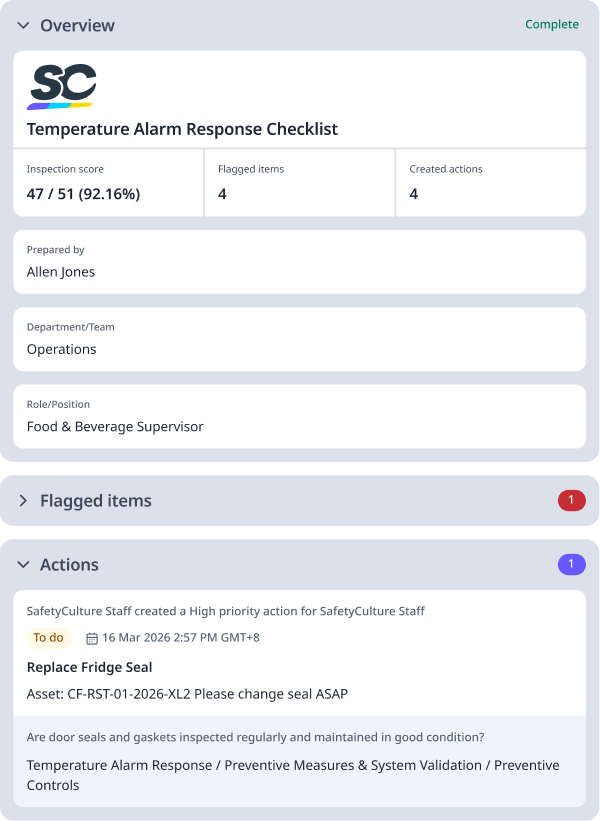600x821 pixels.
Task: Click the red badge on Flagged items header
Action: pos(571,500)
